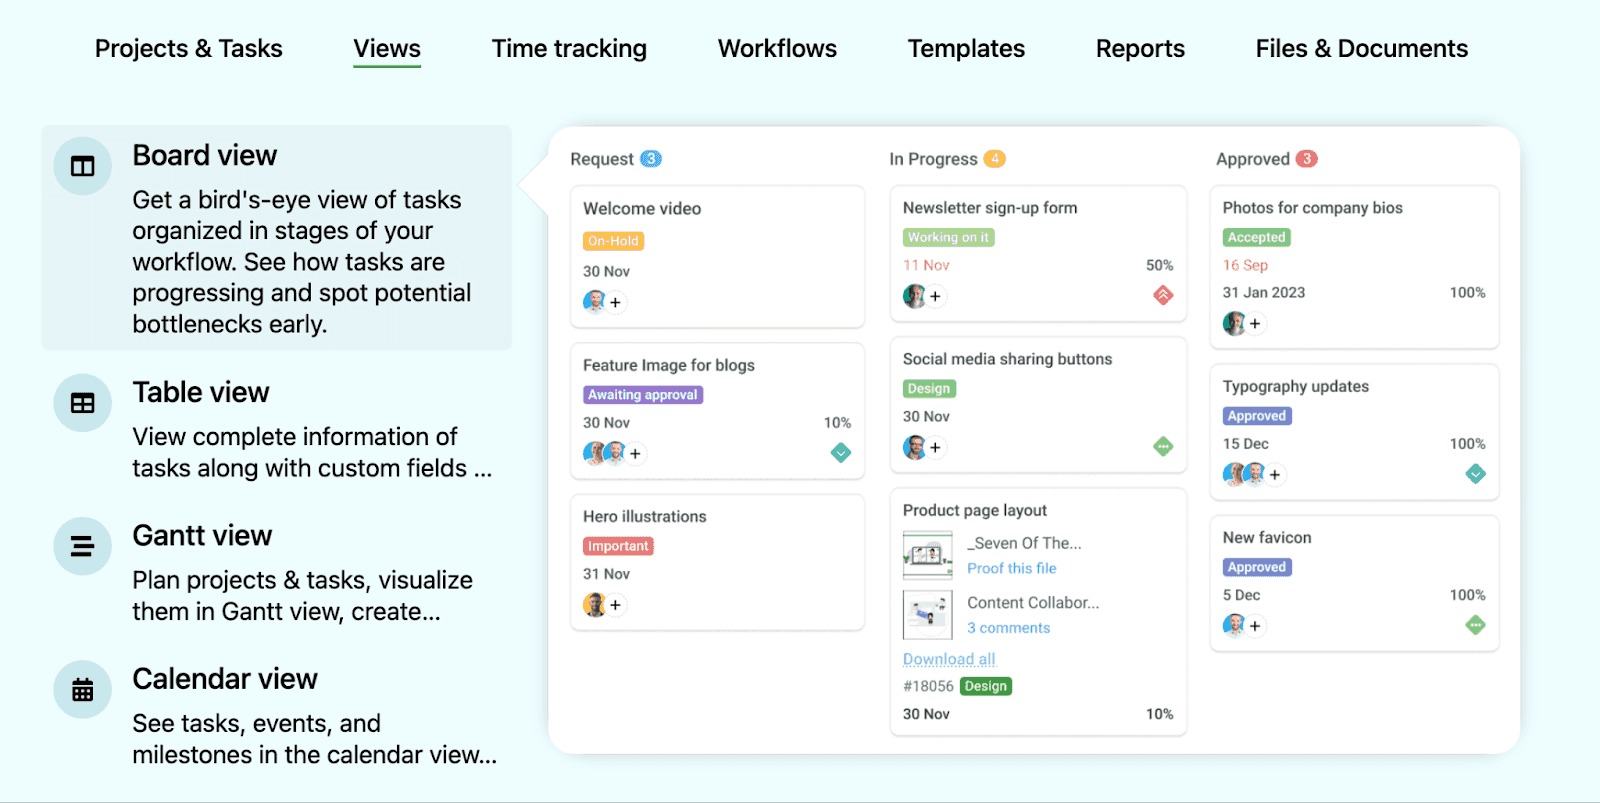Click Design label on Social media sharing buttons

(929, 388)
